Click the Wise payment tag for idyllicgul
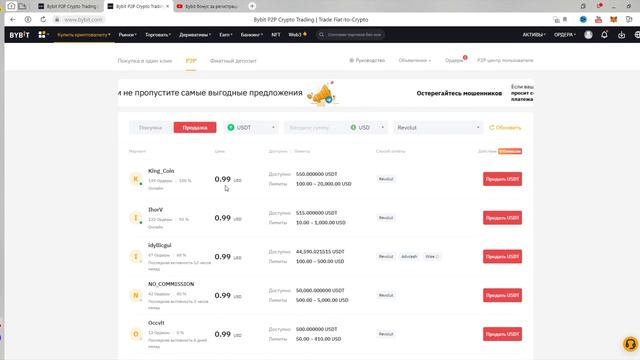 432,256
